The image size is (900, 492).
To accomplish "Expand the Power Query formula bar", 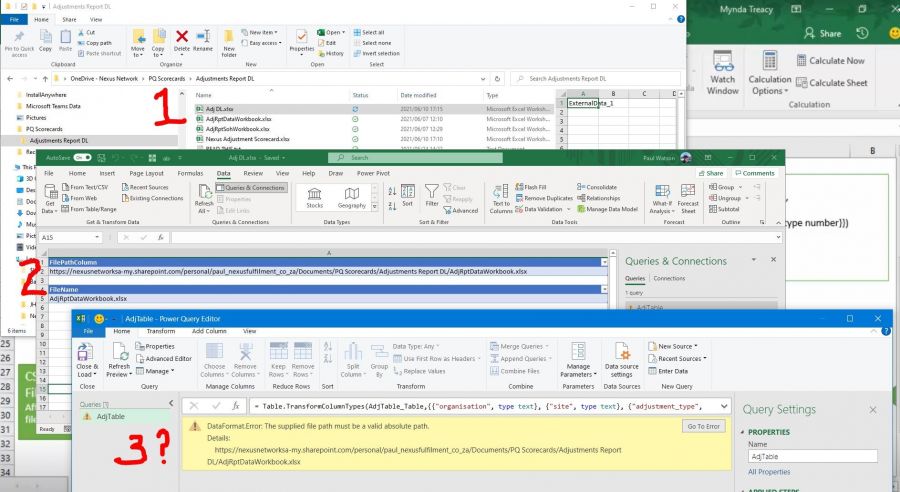I will tap(724, 406).
